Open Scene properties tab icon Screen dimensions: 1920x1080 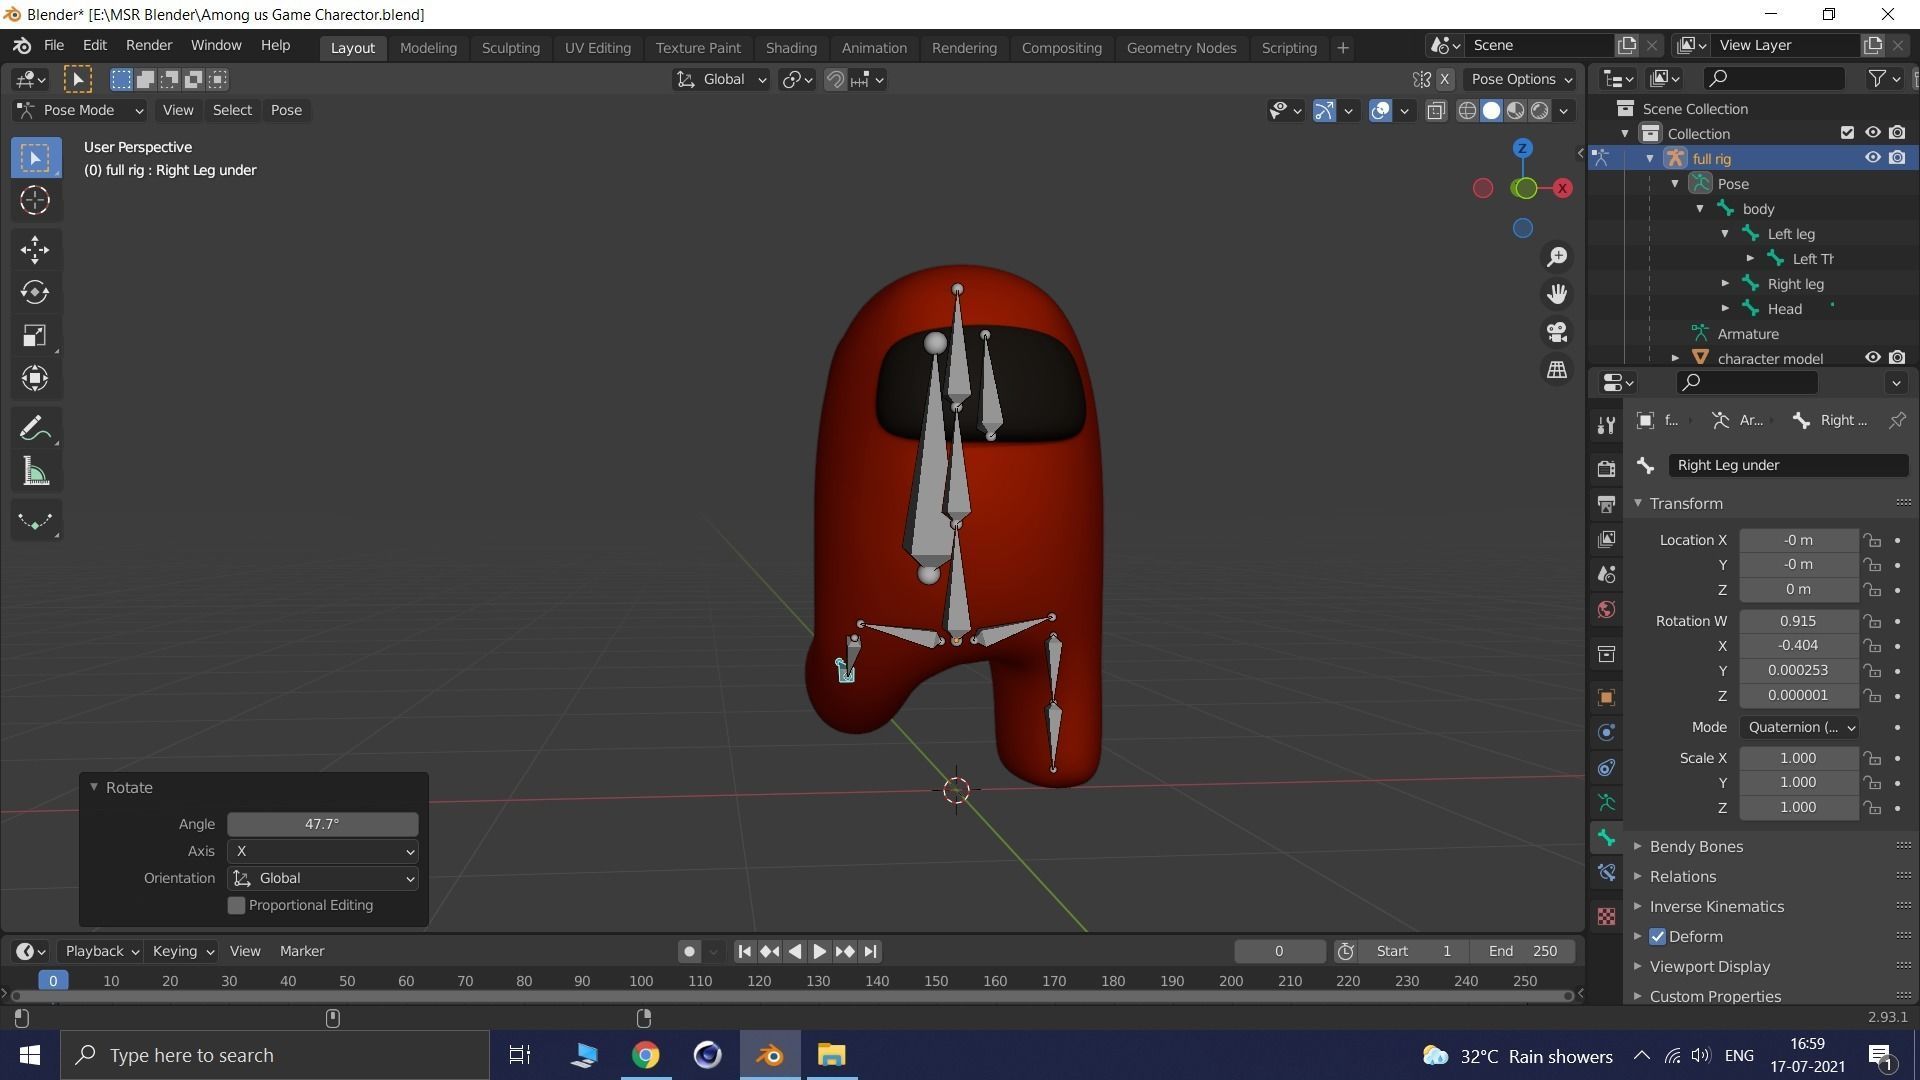pos(1606,574)
